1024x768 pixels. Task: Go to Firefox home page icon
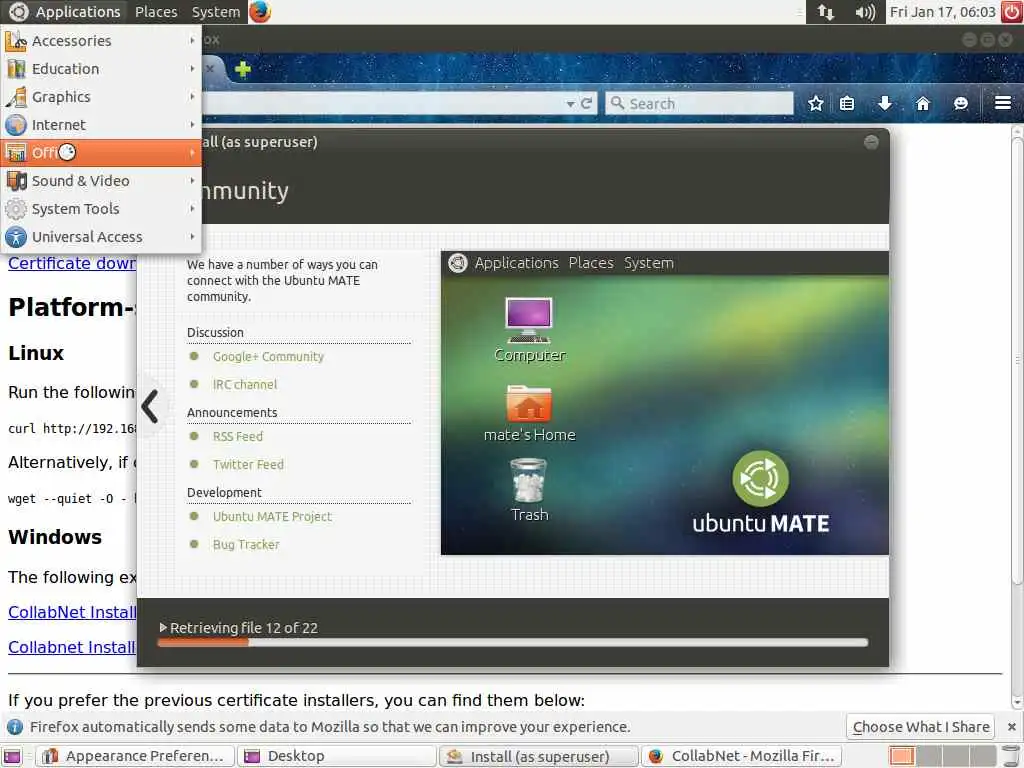923,103
